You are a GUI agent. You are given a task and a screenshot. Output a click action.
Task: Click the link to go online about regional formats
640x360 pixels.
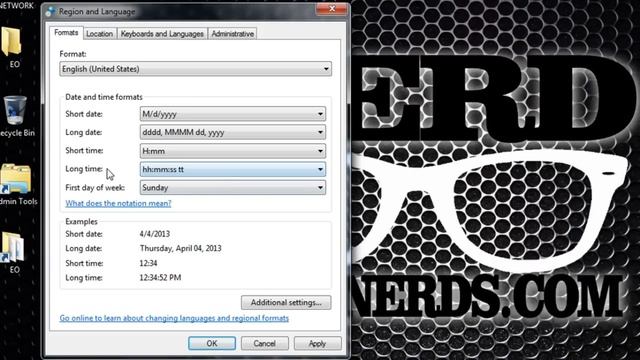(174, 318)
